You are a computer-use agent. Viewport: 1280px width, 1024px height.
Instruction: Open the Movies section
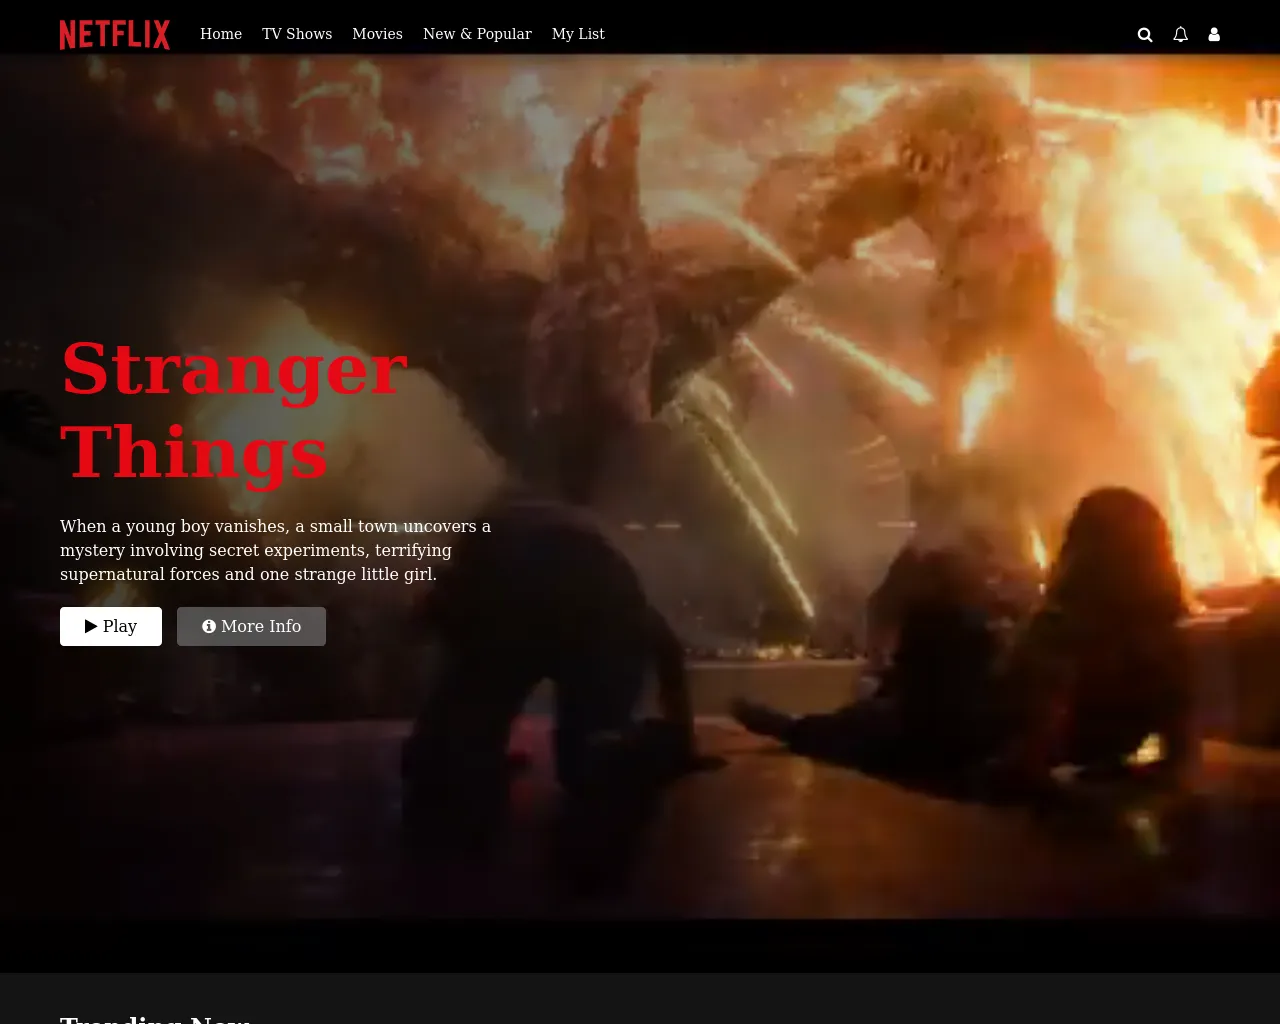point(377,34)
